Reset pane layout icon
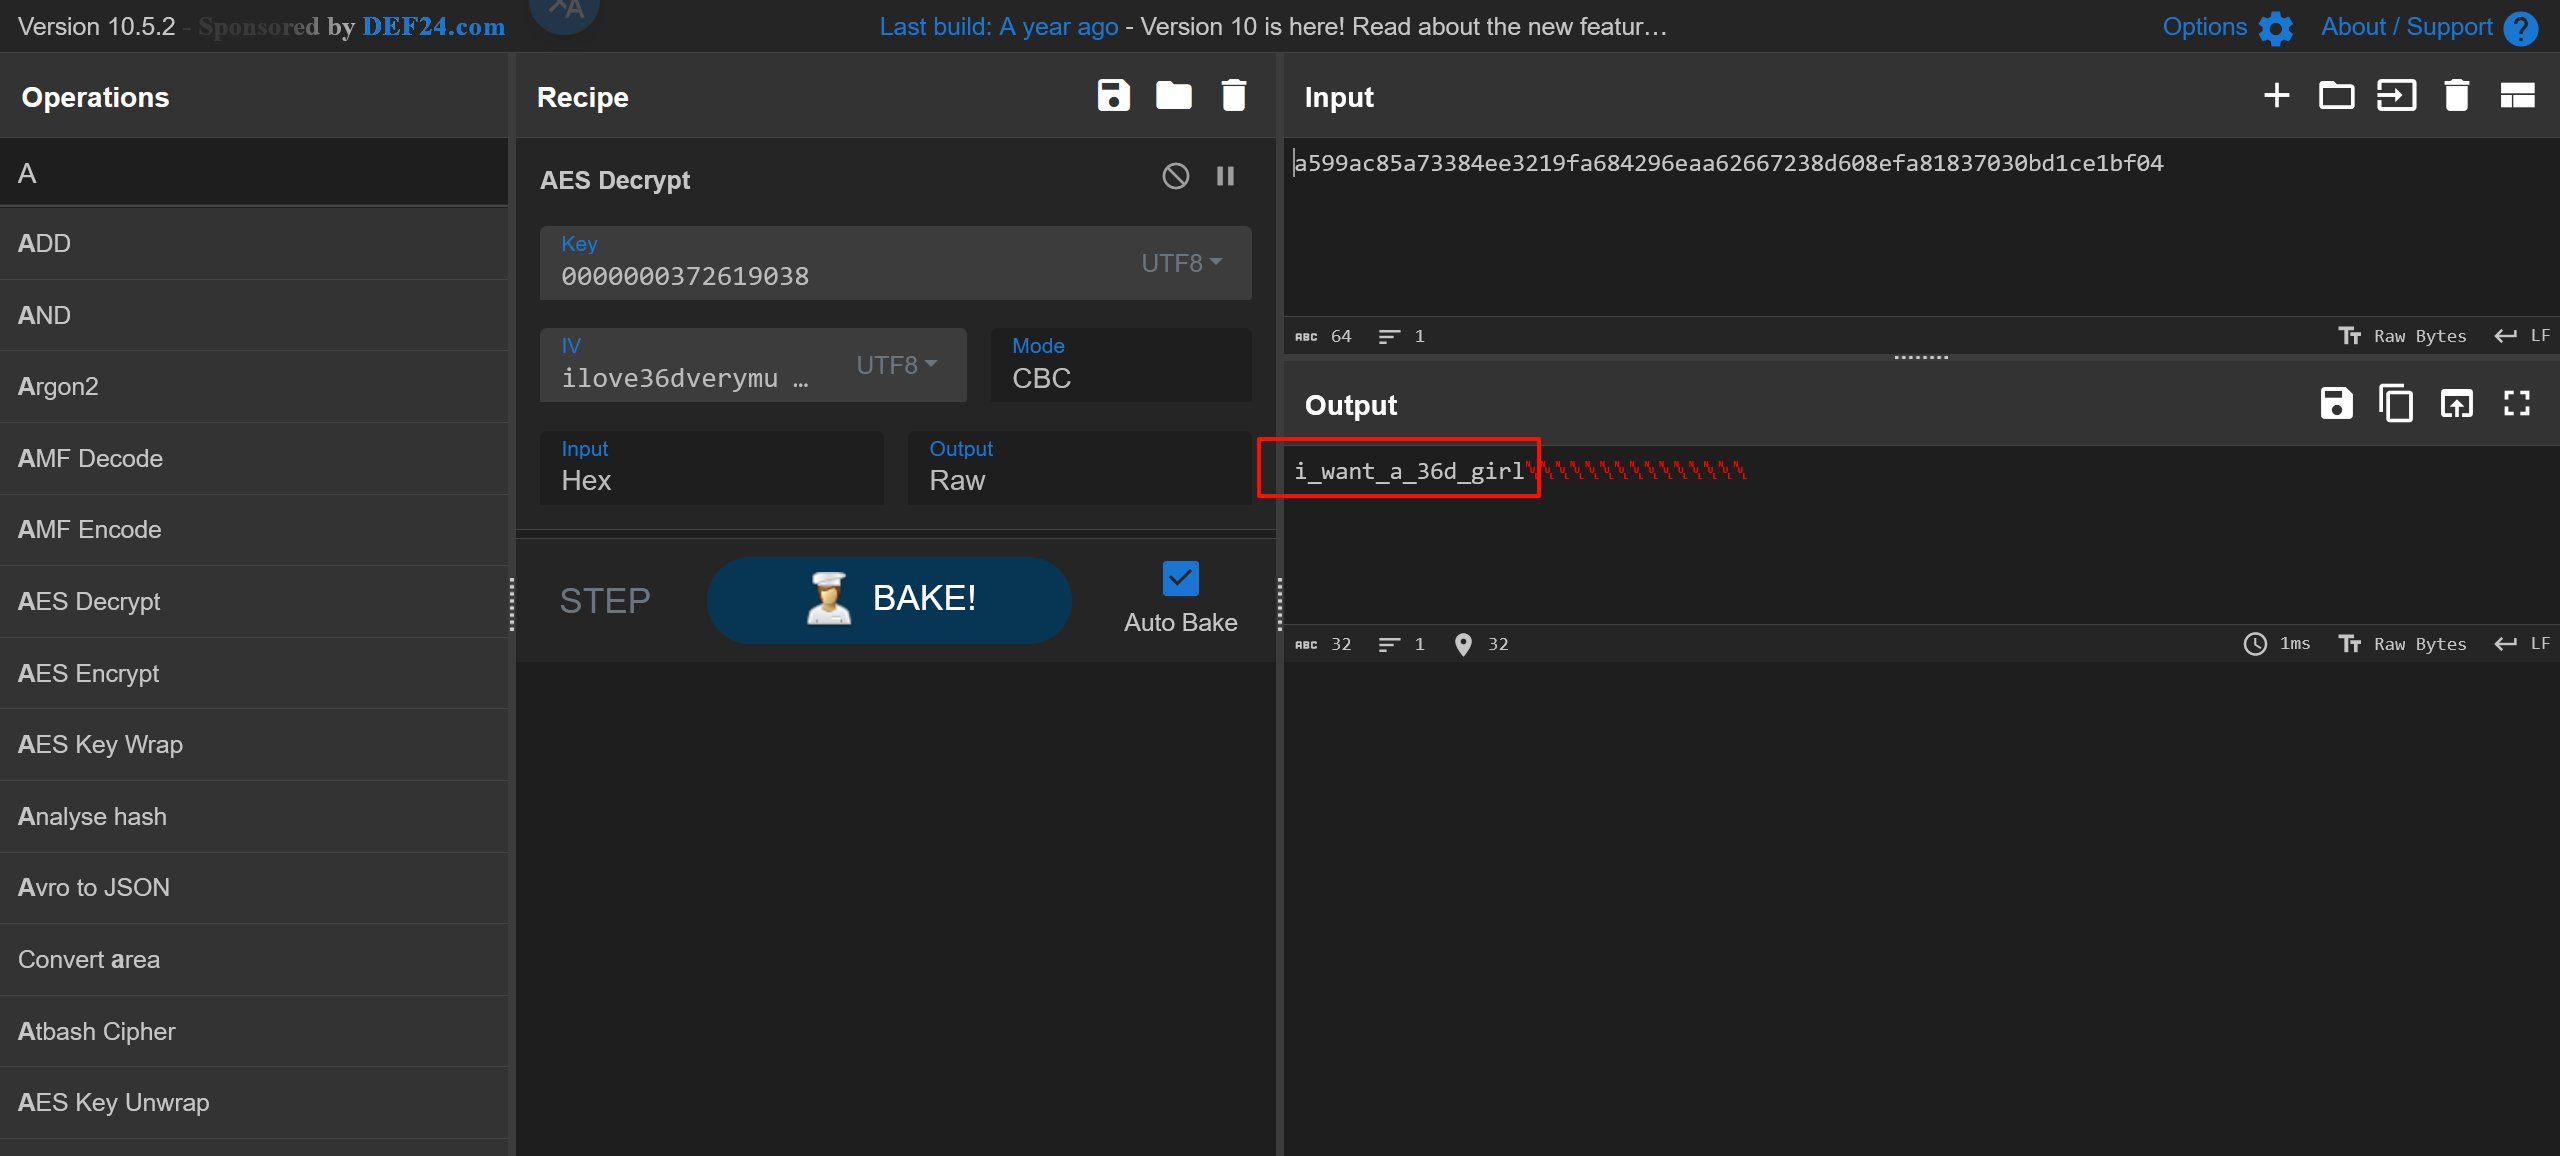 coord(2517,96)
